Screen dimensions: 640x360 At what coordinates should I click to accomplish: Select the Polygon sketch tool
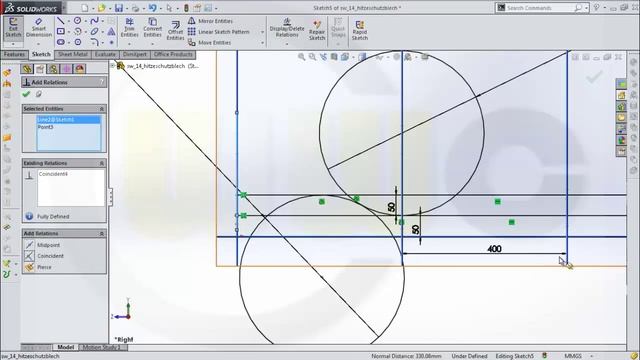coord(78,42)
